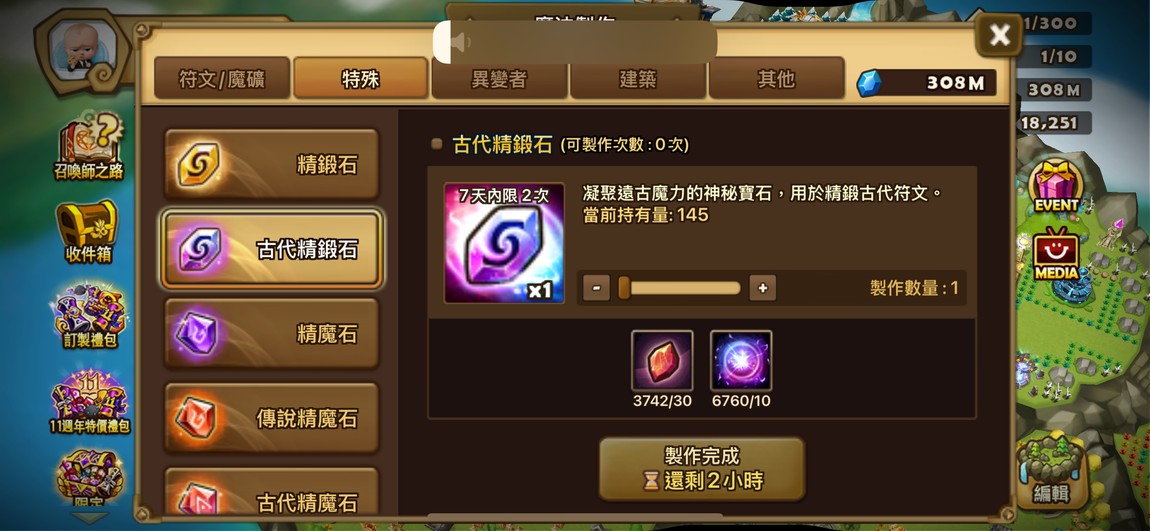Tap the 訂製禮包 custom pack icon
The width and height of the screenshot is (1150, 531).
(89, 317)
